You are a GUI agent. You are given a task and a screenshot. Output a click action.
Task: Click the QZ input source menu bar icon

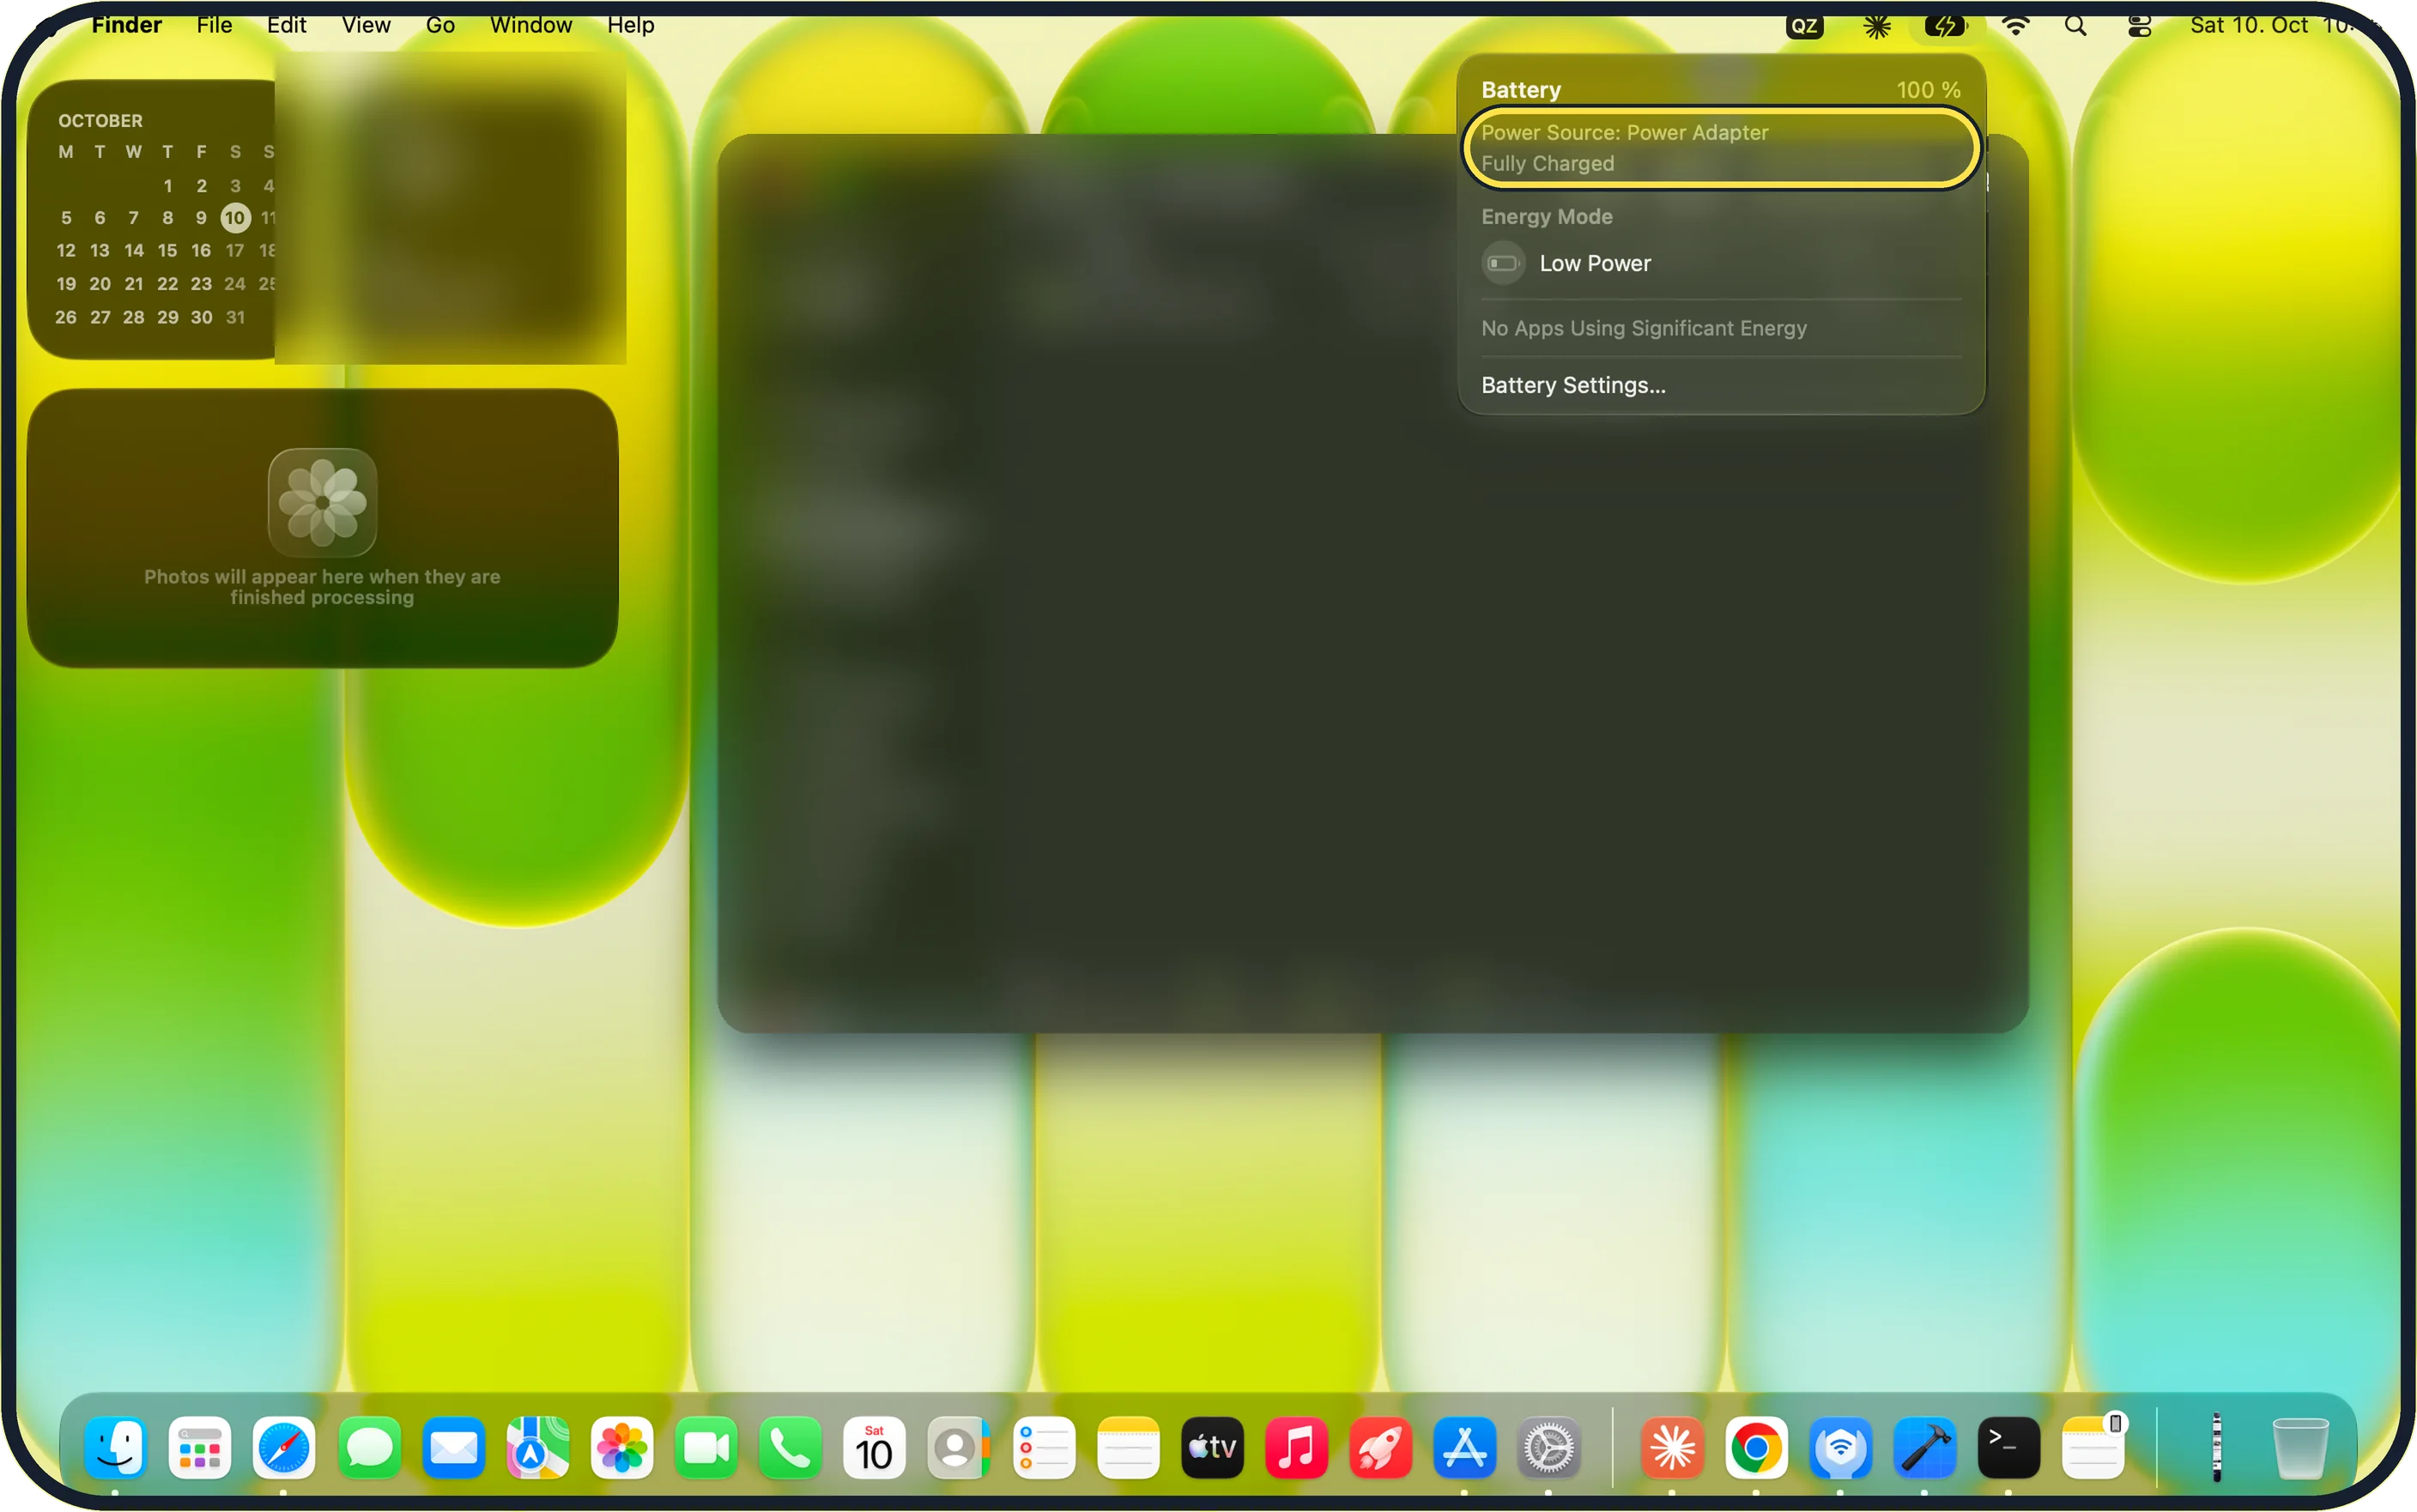(1804, 26)
